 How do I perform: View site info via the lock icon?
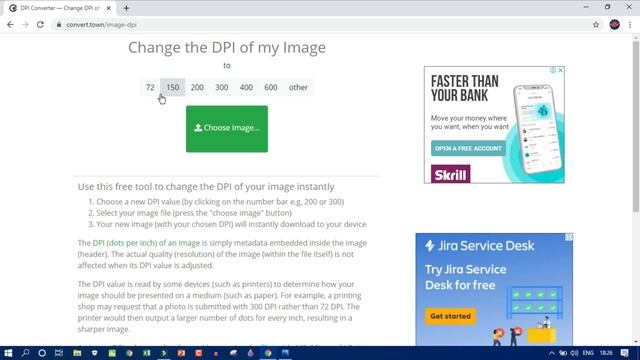click(59, 24)
